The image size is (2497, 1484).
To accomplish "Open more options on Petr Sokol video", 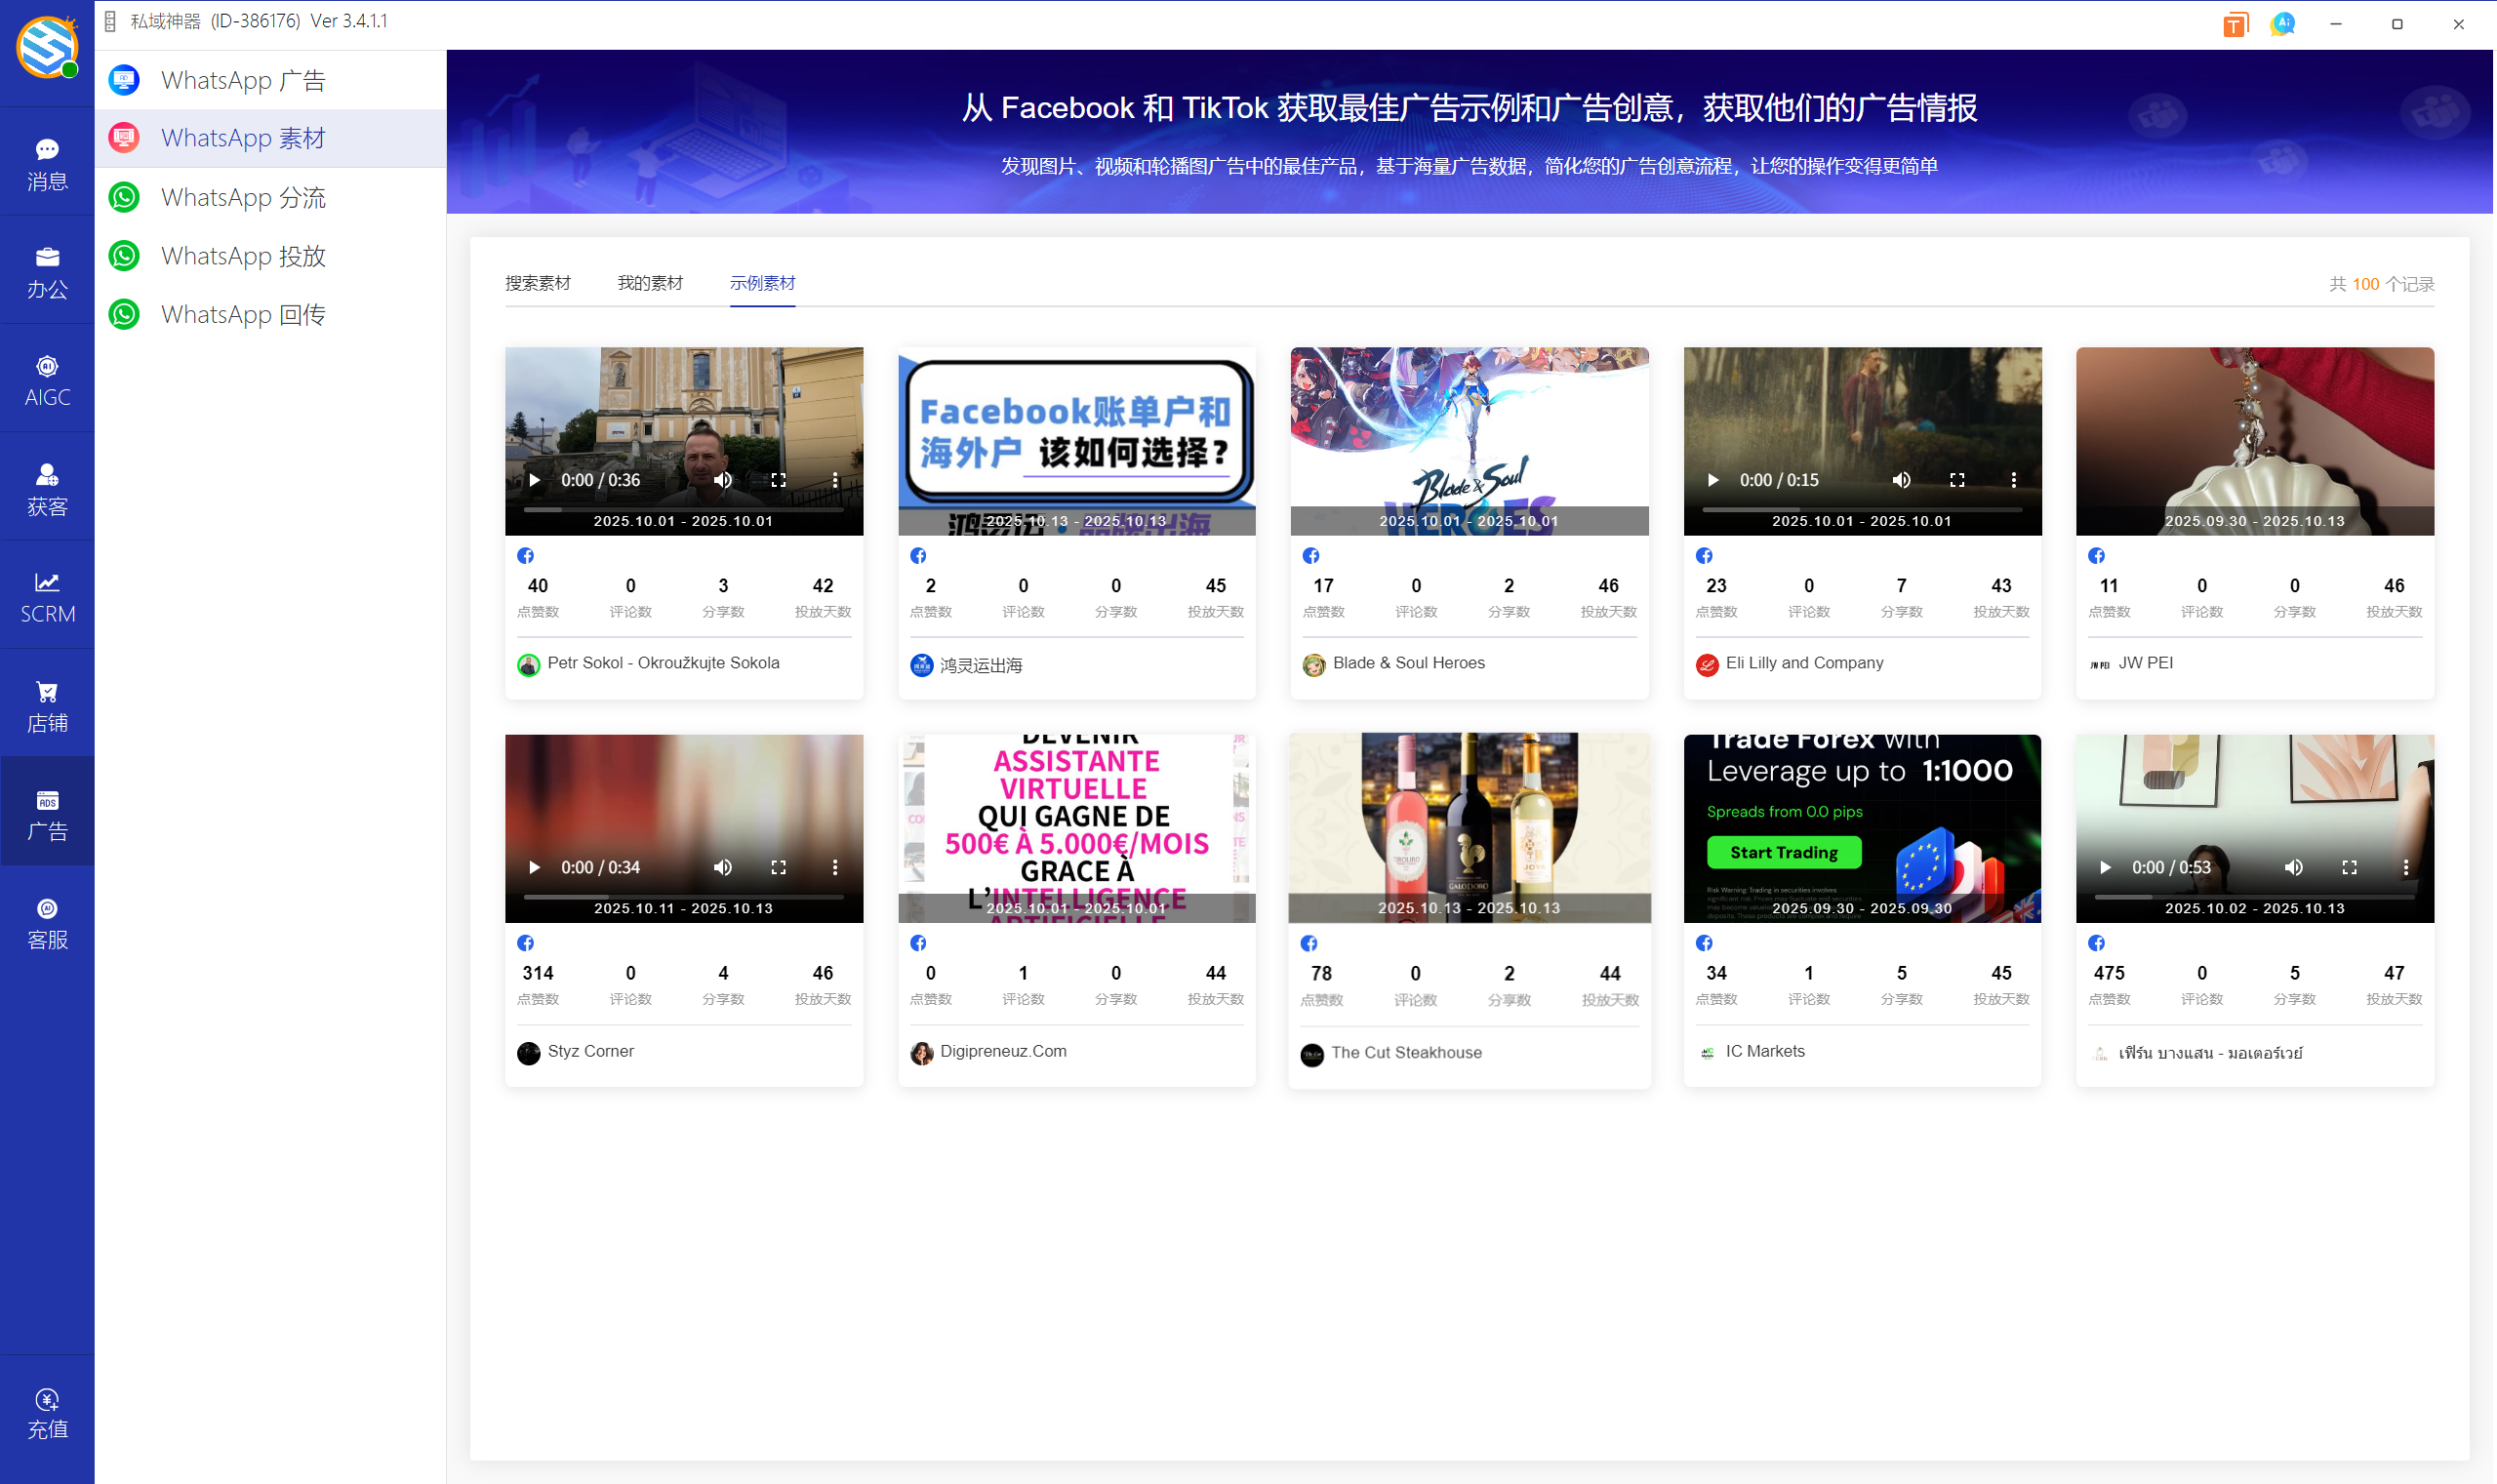I will pyautogui.click(x=835, y=480).
